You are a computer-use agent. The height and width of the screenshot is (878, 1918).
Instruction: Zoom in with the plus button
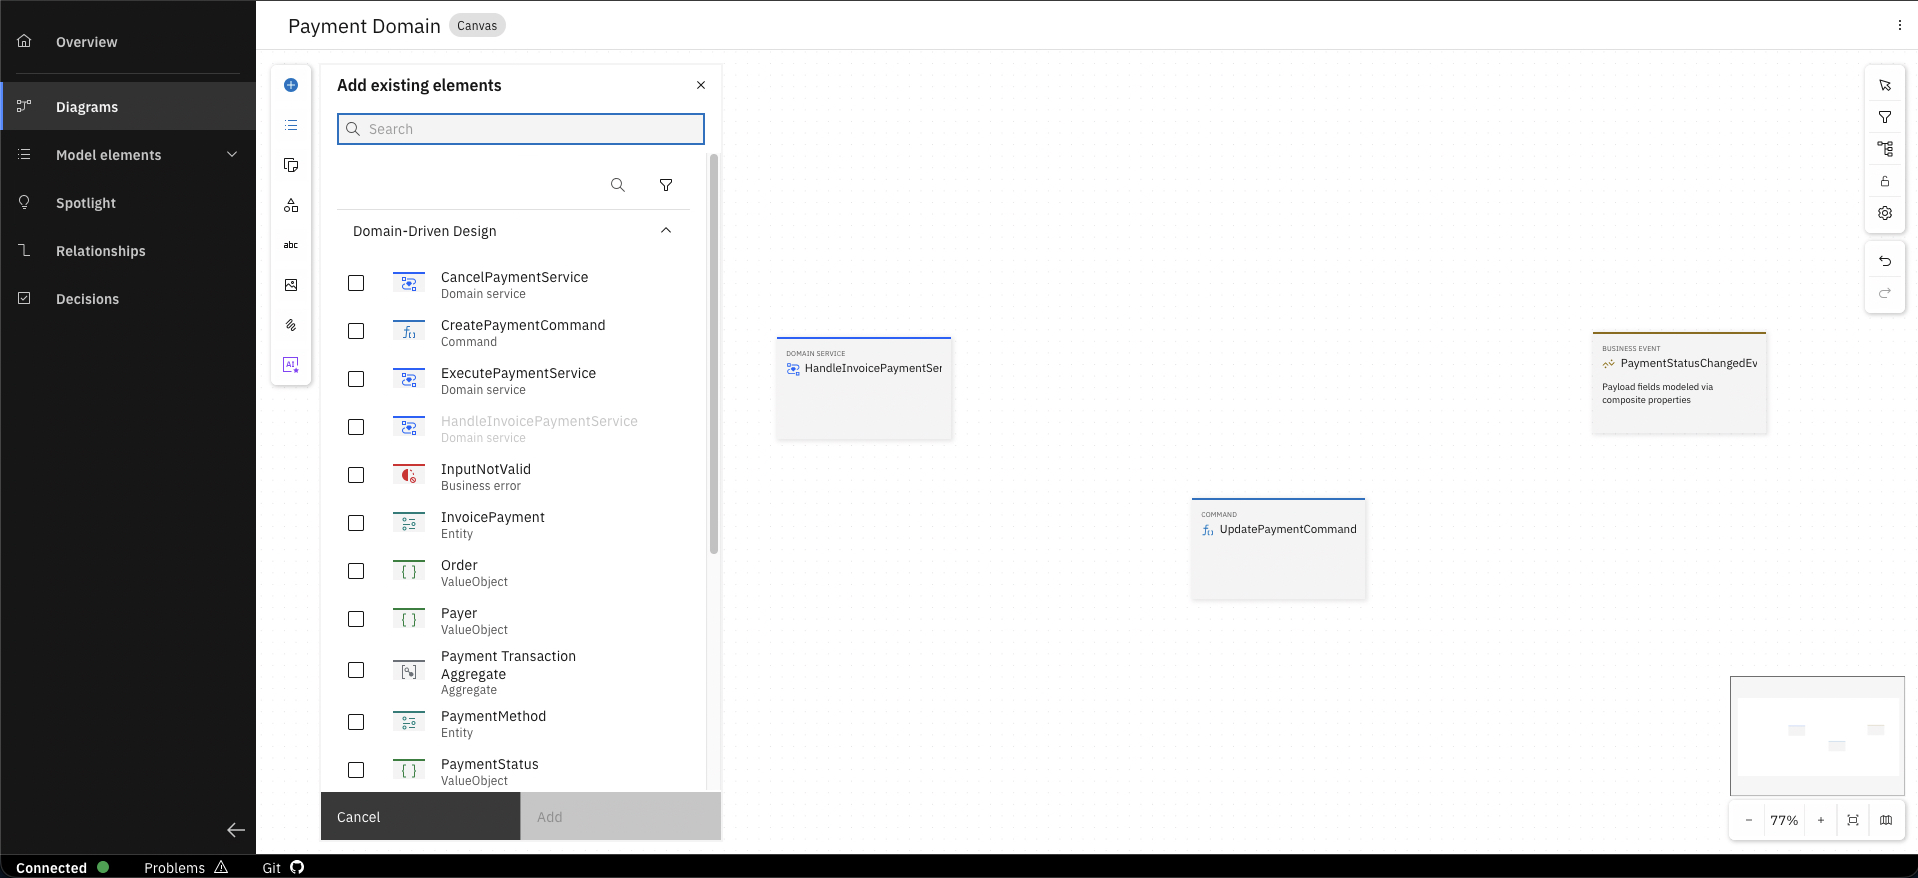pos(1821,820)
